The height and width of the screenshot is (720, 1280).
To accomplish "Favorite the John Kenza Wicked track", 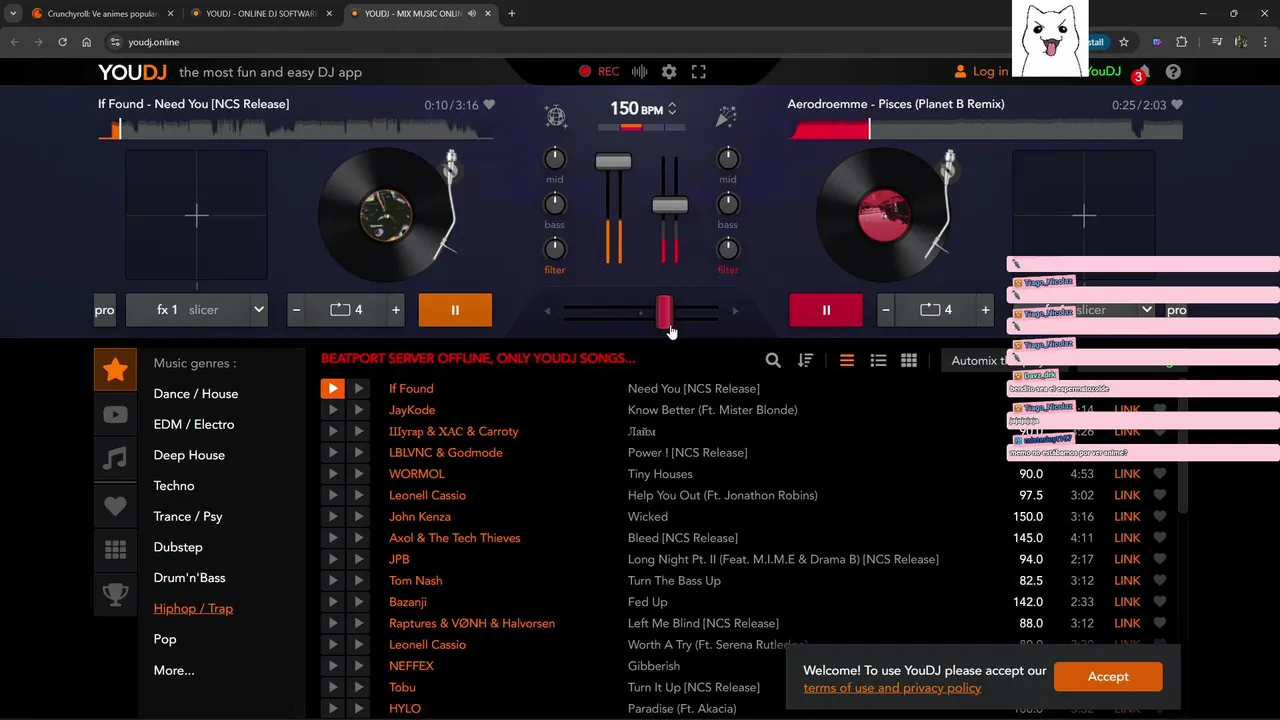I will [1160, 517].
